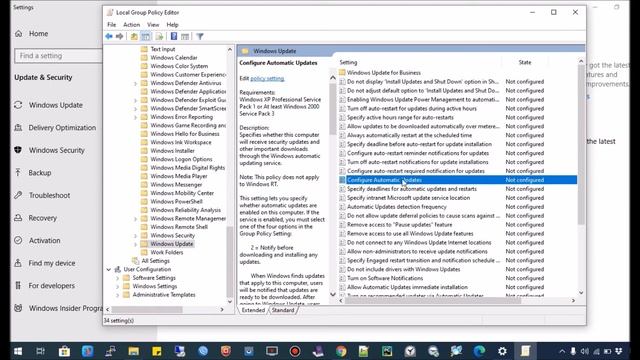This screenshot has width=640, height=360.
Task: Select Turn on Software Notifications setting
Action: point(384,278)
